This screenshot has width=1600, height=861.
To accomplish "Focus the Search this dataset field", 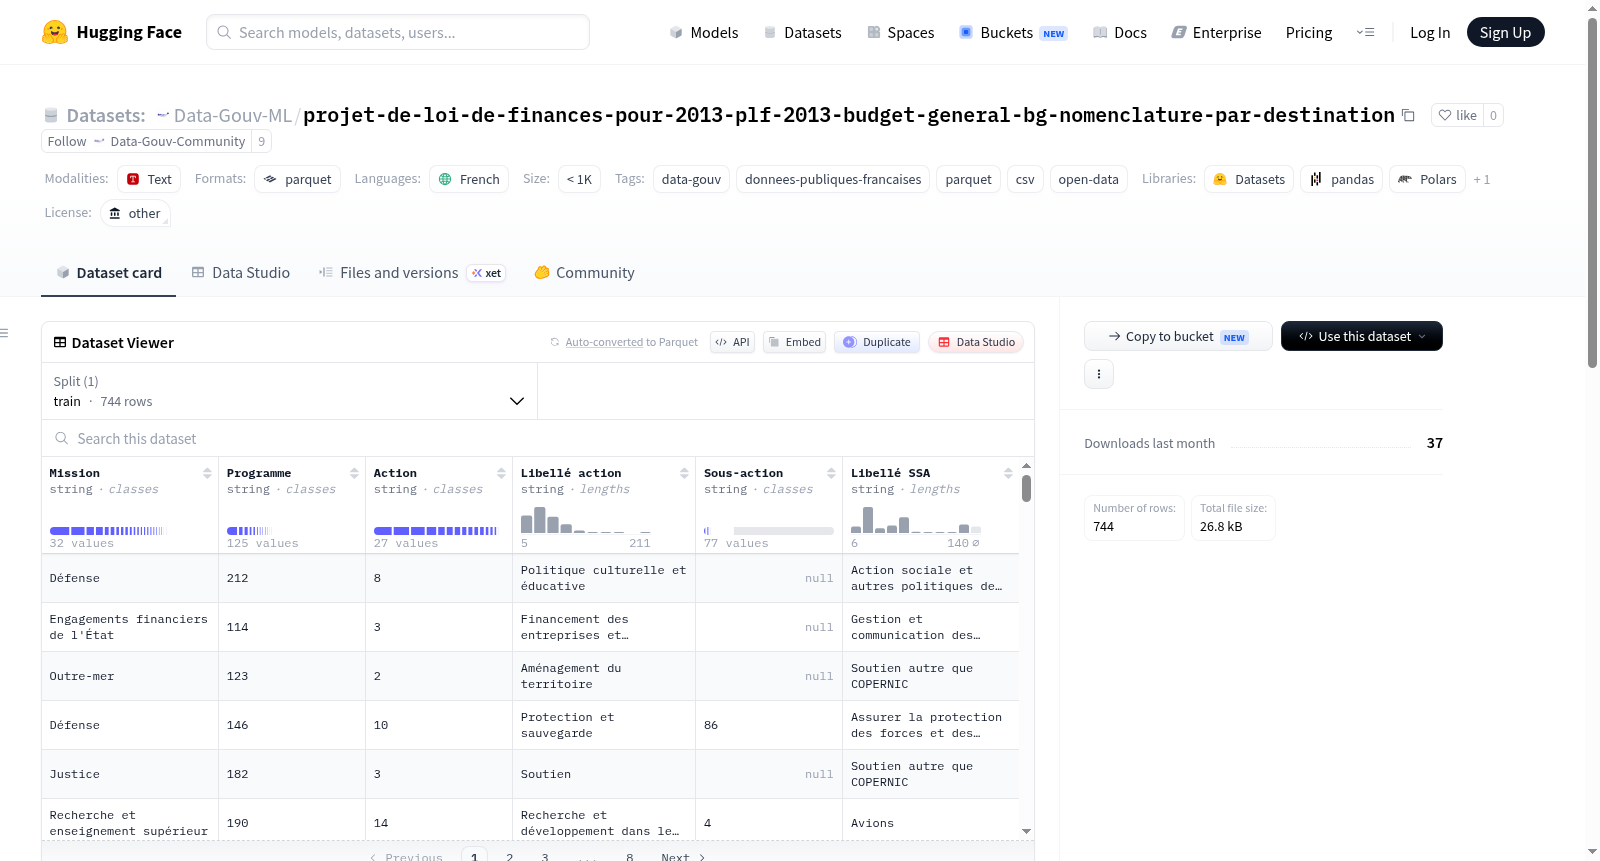I will [x=538, y=438].
